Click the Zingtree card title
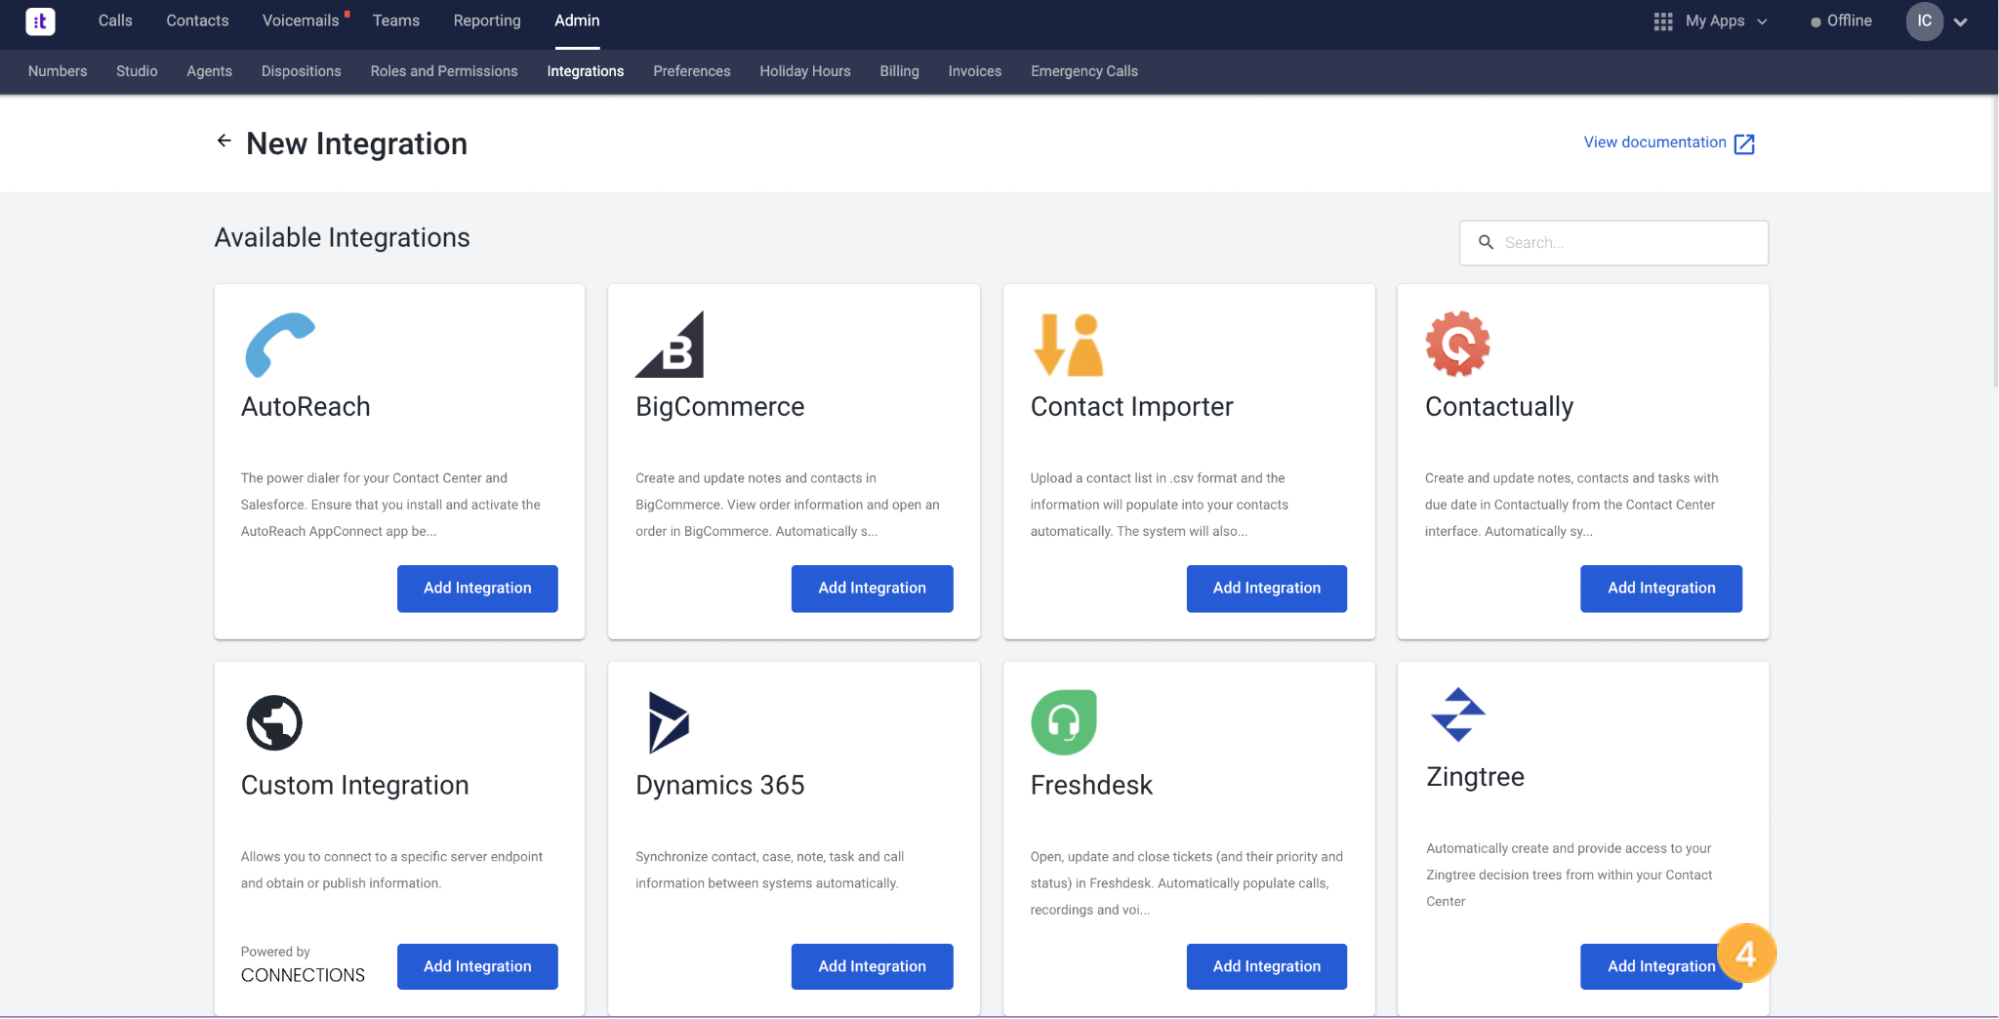The height and width of the screenshot is (1019, 1999). (x=1475, y=777)
